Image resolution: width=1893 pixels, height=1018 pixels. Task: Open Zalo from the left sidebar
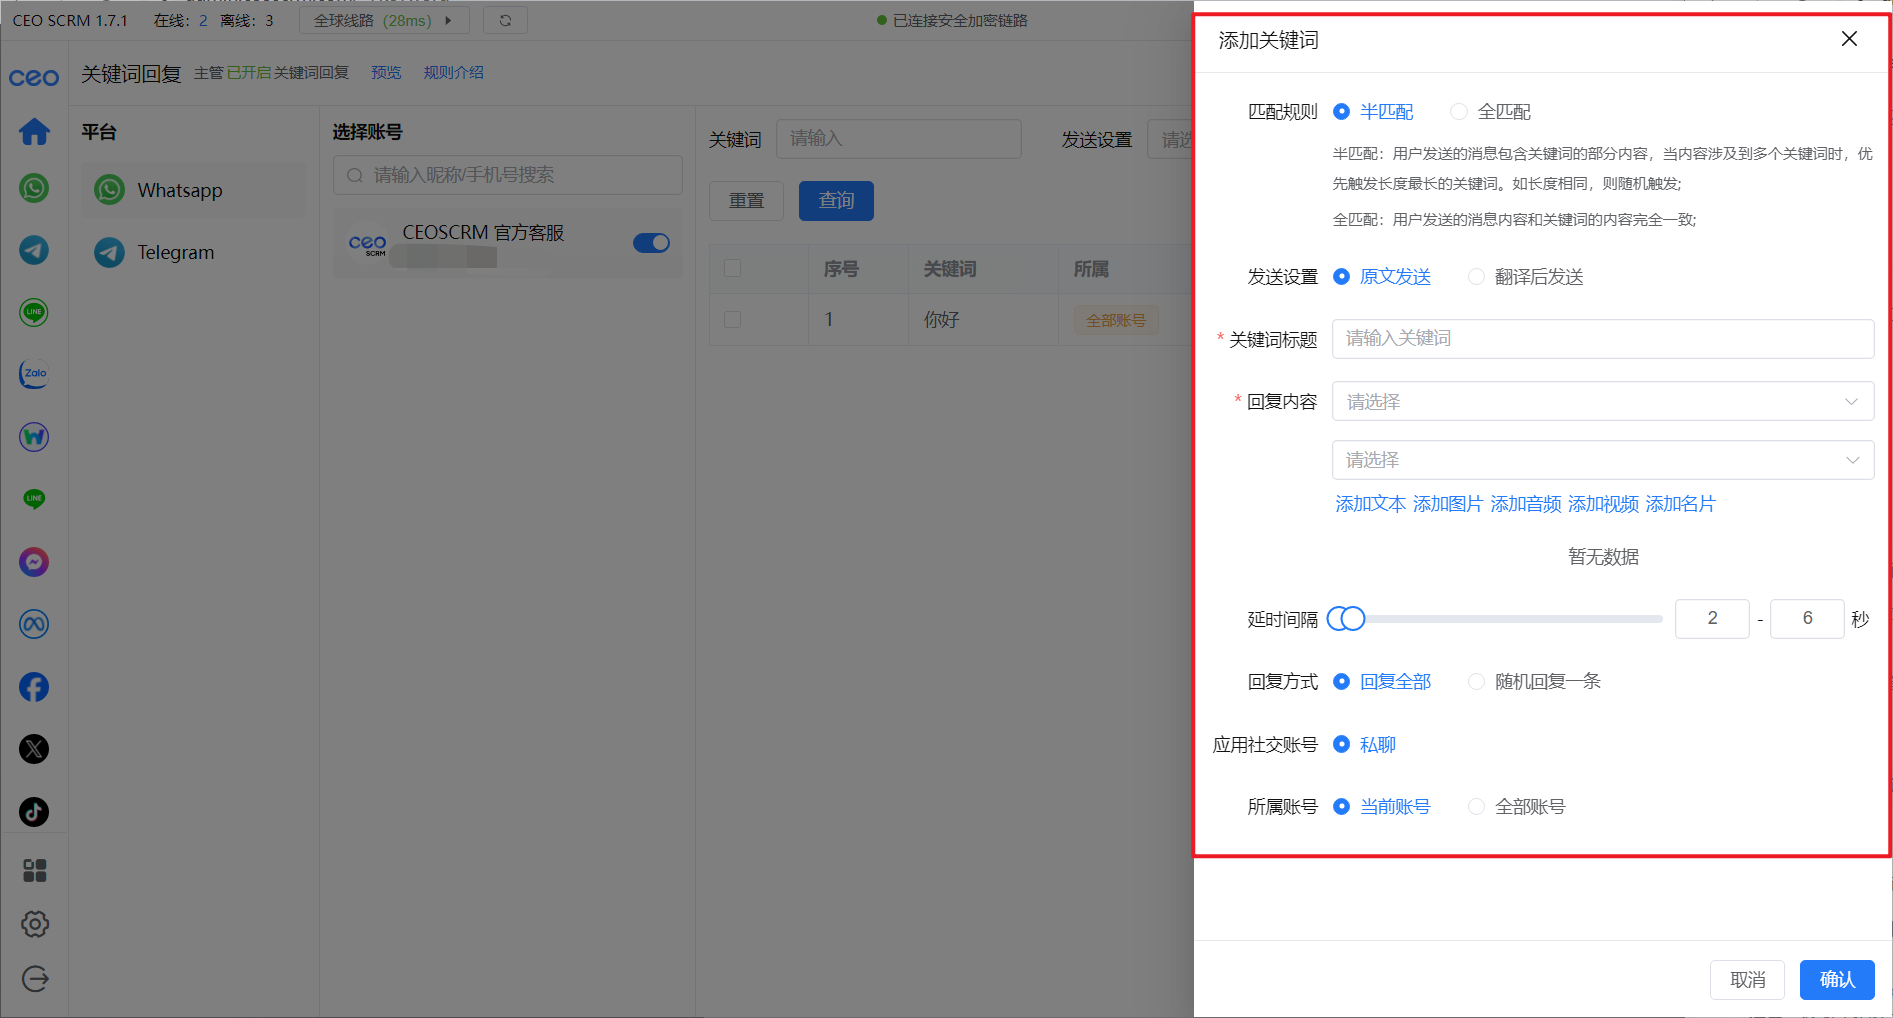click(x=34, y=374)
